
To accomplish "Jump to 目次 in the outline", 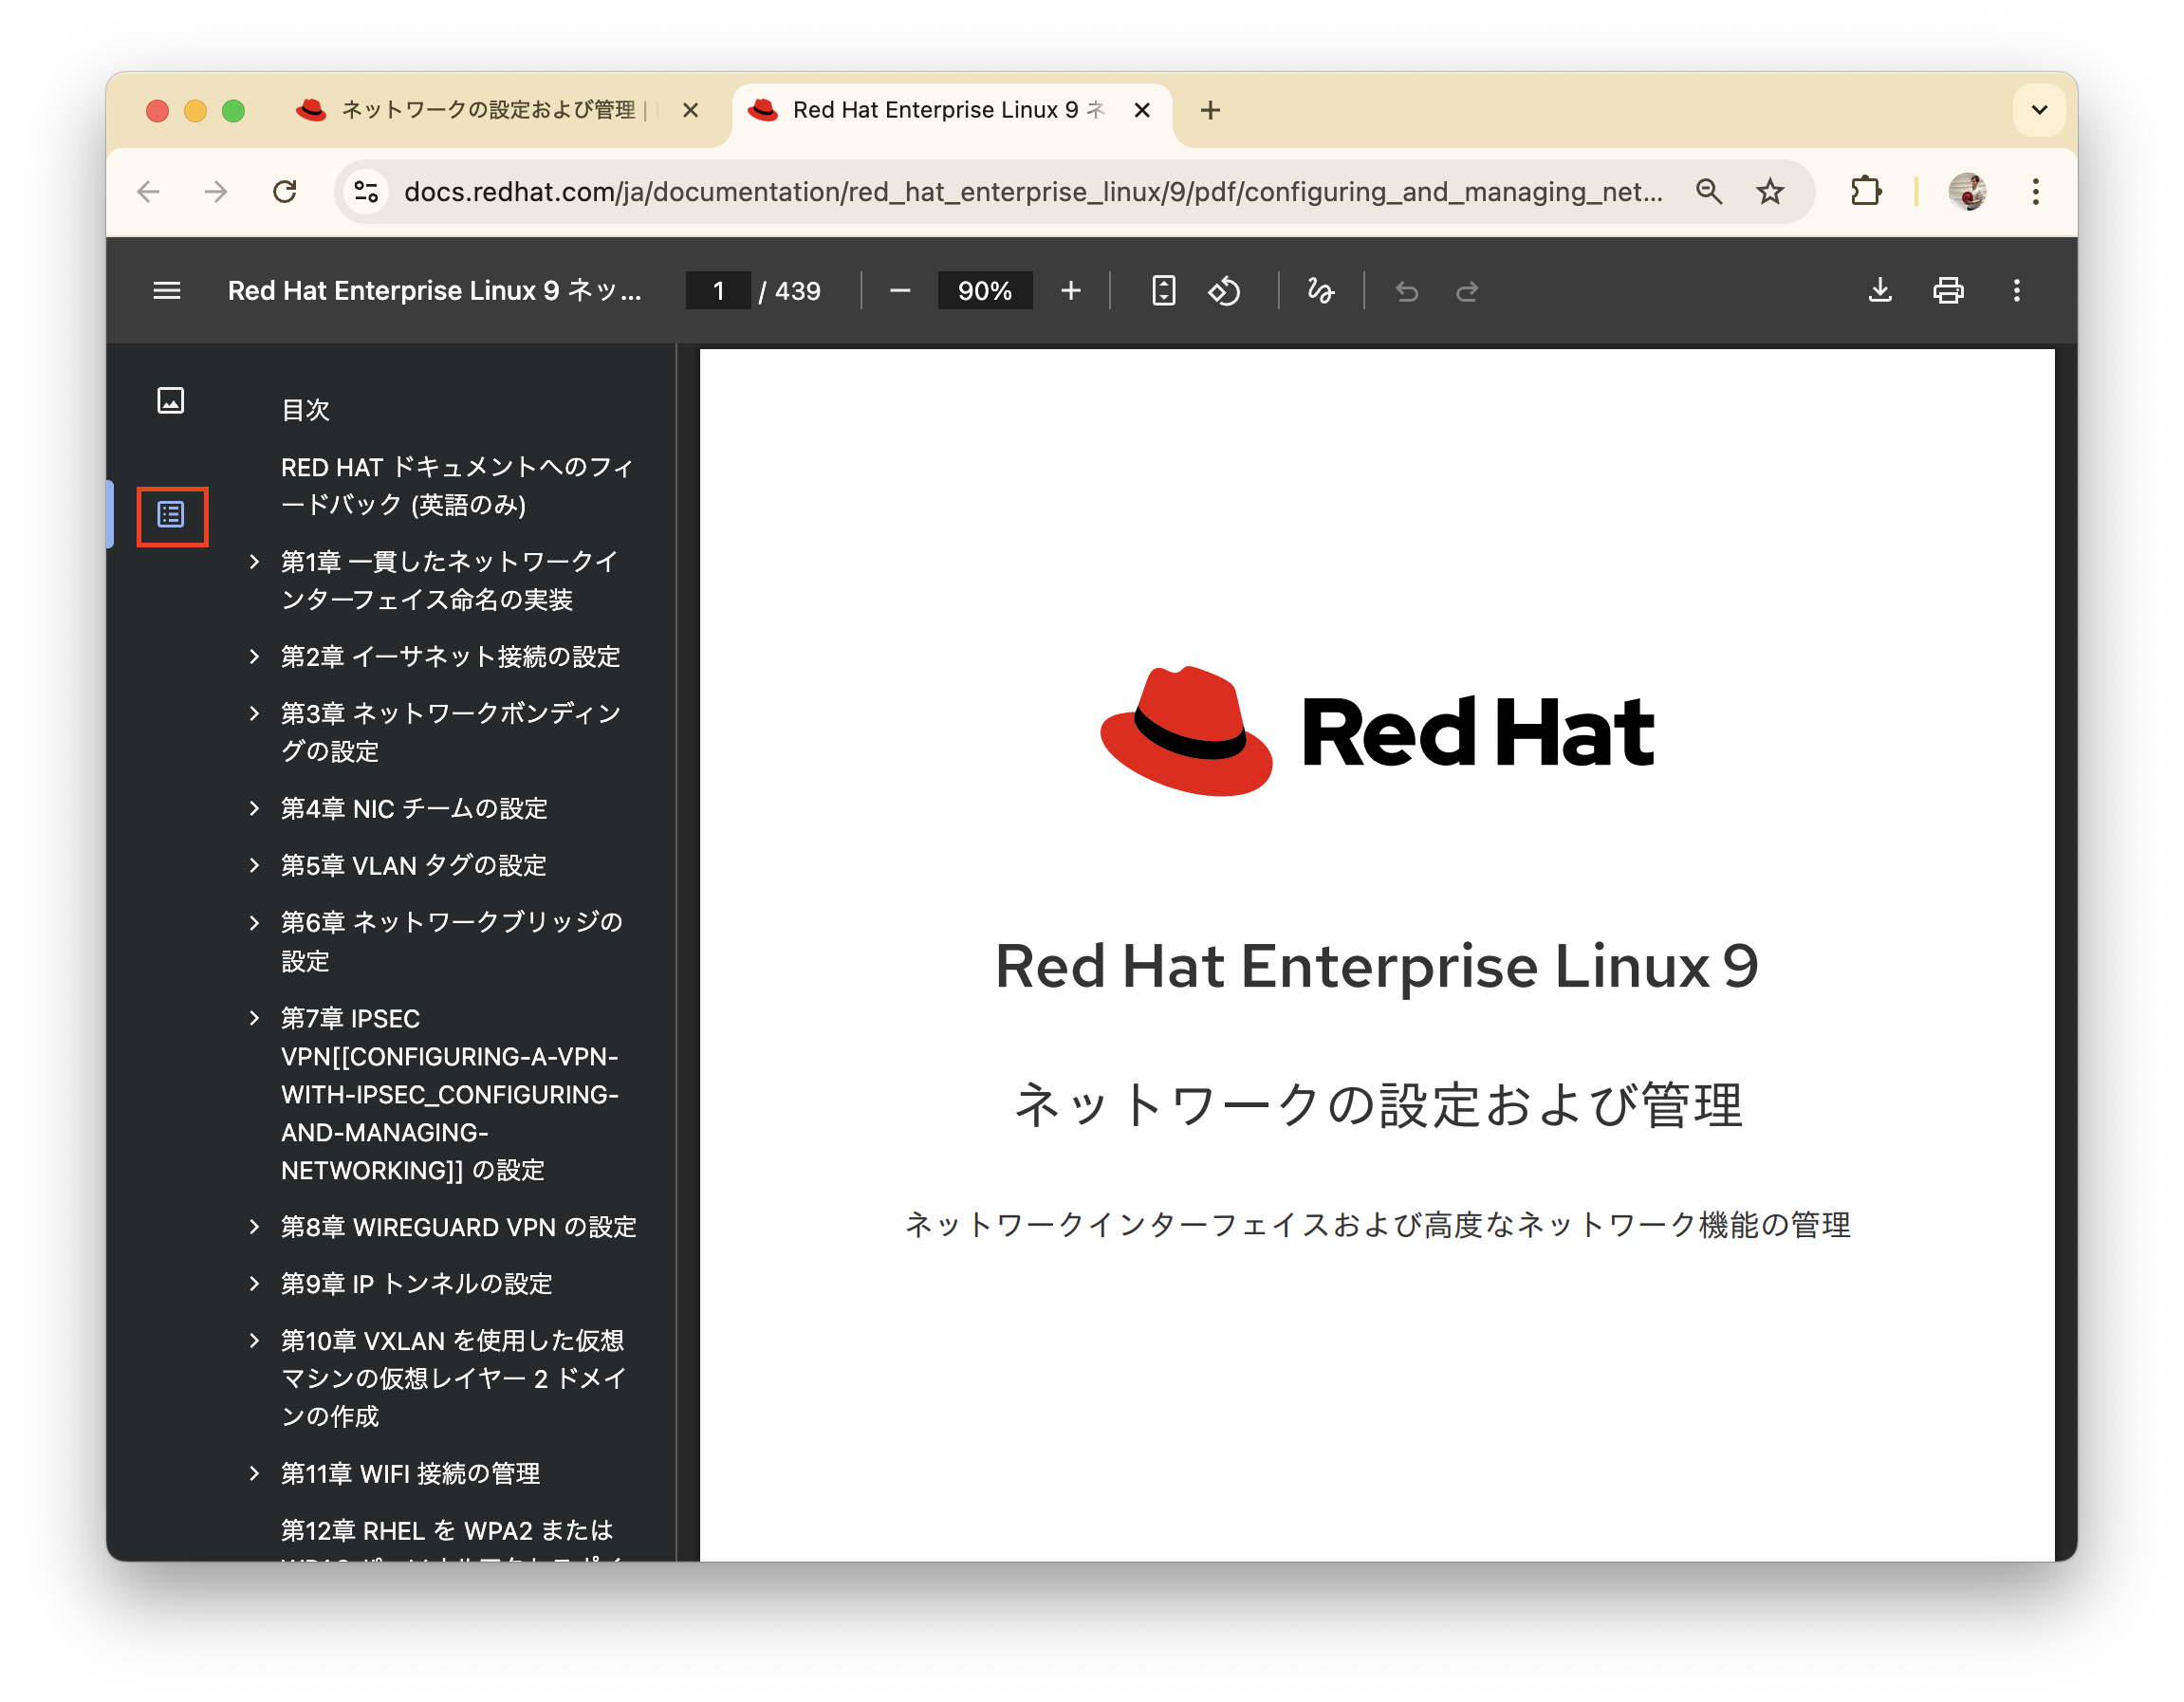I will (x=305, y=409).
